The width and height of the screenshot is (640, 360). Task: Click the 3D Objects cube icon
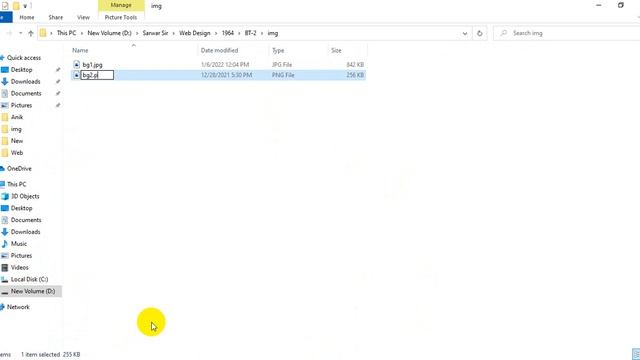click(x=4, y=196)
